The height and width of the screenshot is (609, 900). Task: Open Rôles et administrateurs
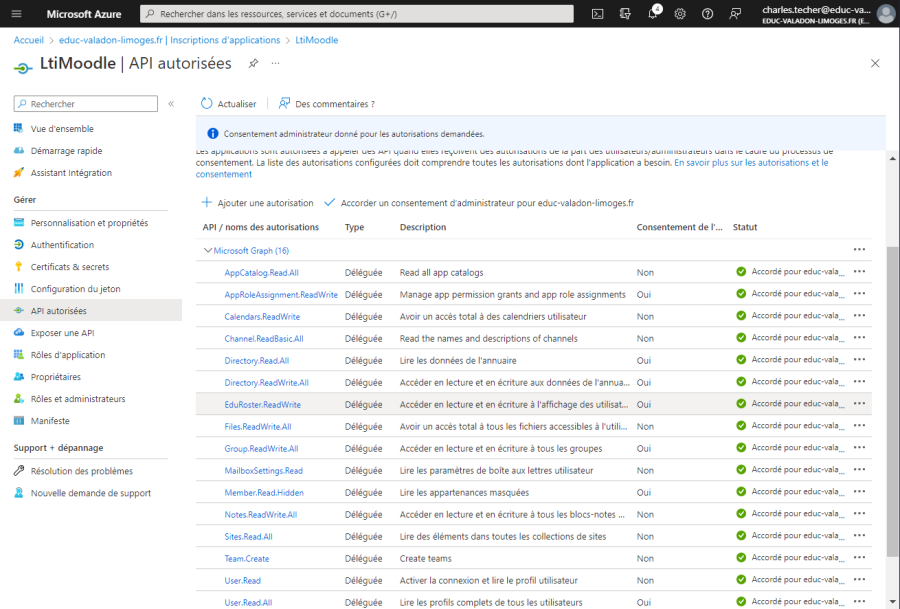click(x=77, y=399)
